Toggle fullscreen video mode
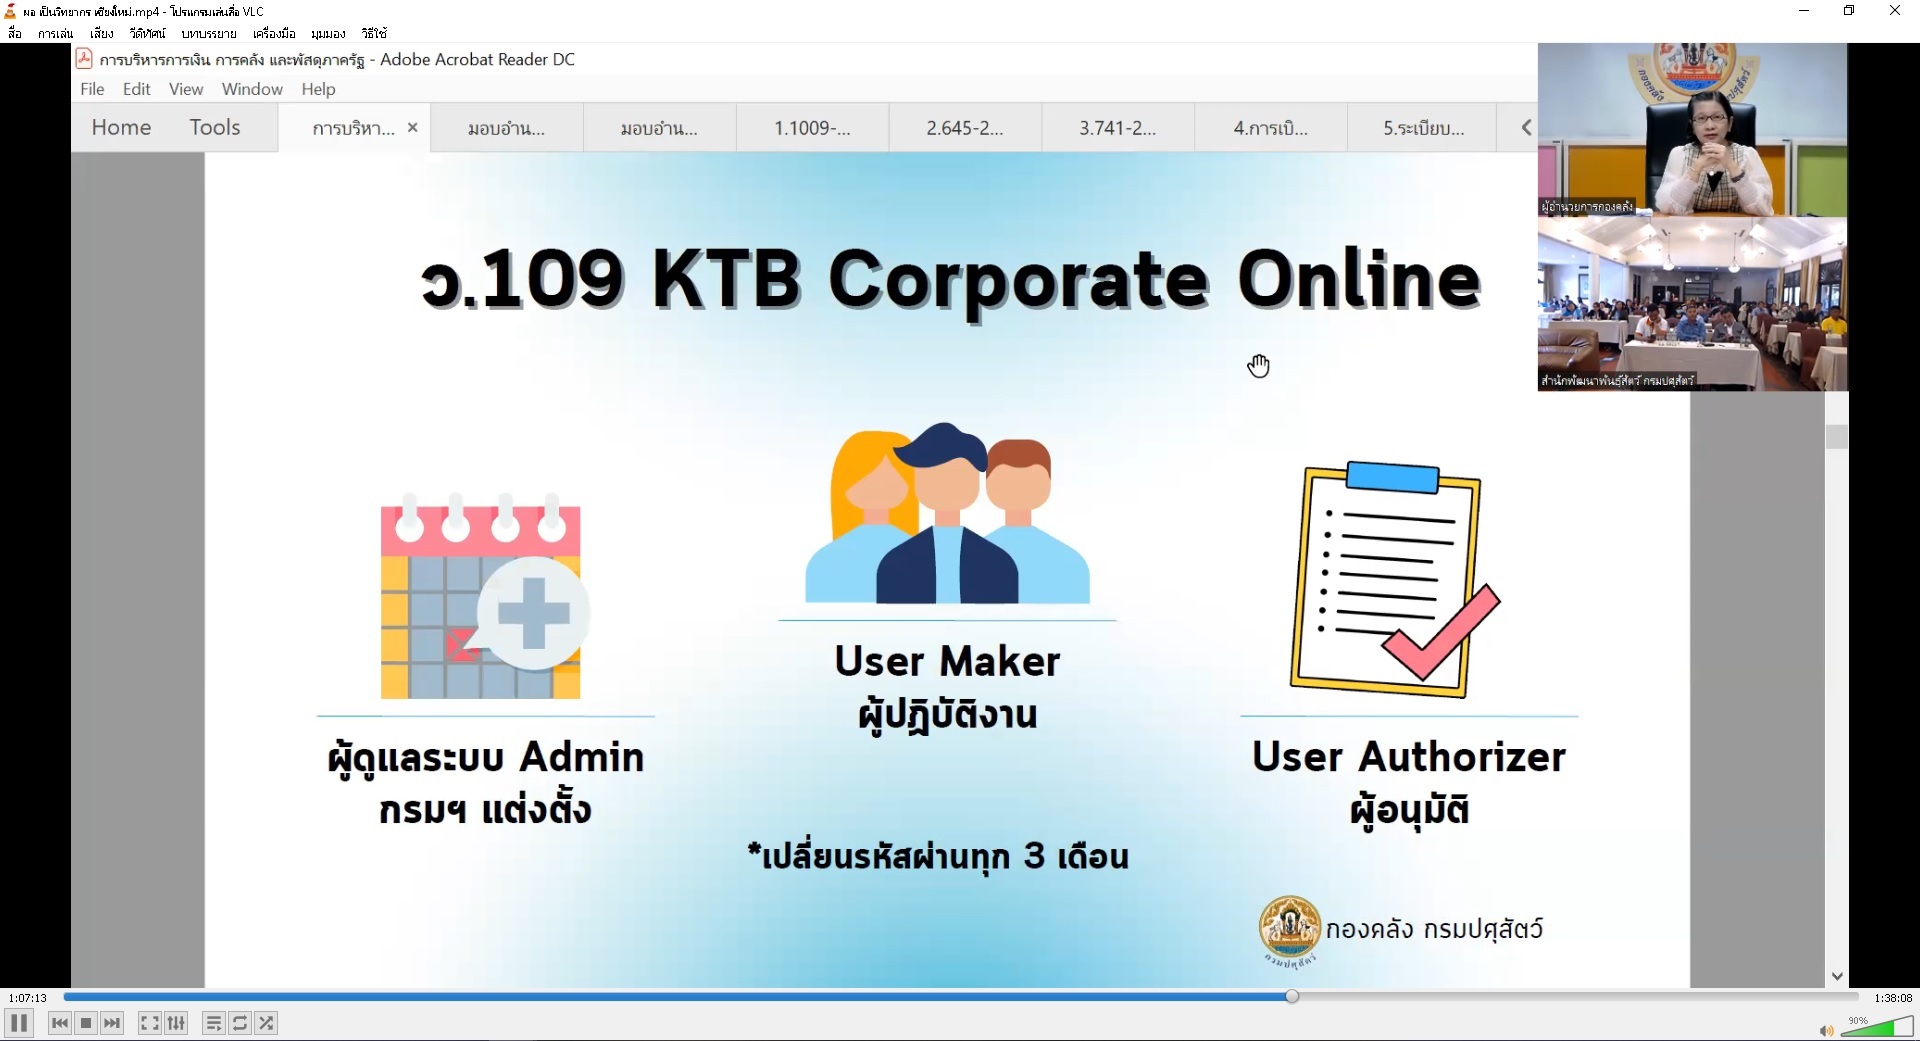 [x=149, y=1023]
